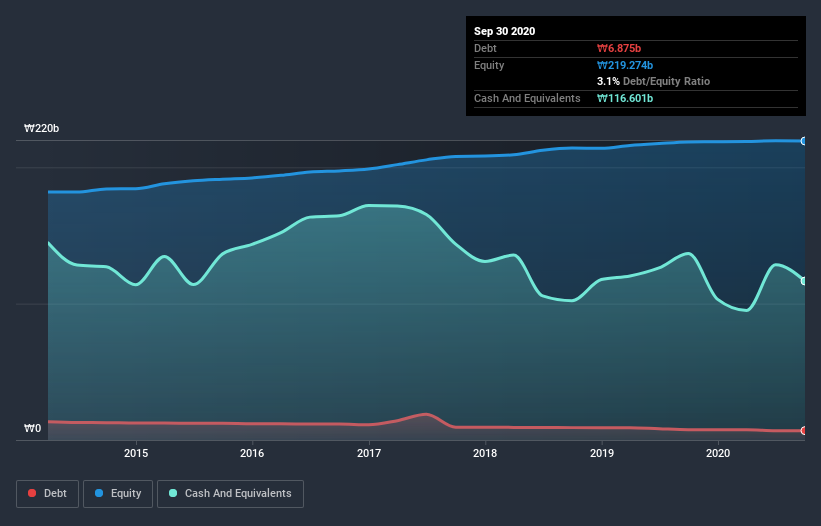Click Cash And Equivalents label in tooltip
This screenshot has width=821, height=526.
pyautogui.click(x=527, y=98)
